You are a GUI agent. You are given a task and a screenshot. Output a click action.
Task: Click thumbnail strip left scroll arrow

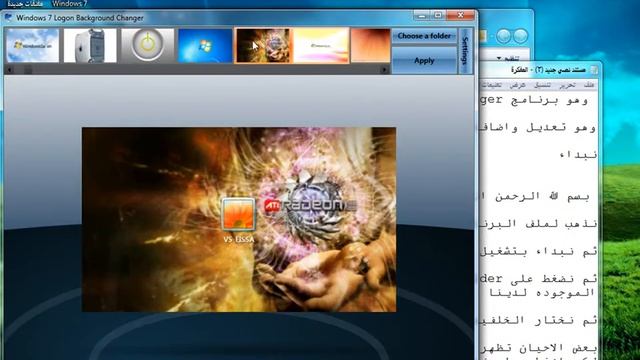click(x=10, y=70)
